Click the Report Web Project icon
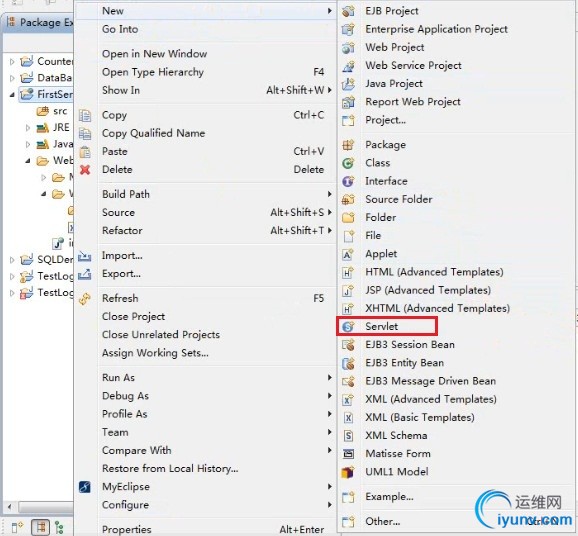The width and height of the screenshot is (578, 536). pos(348,102)
